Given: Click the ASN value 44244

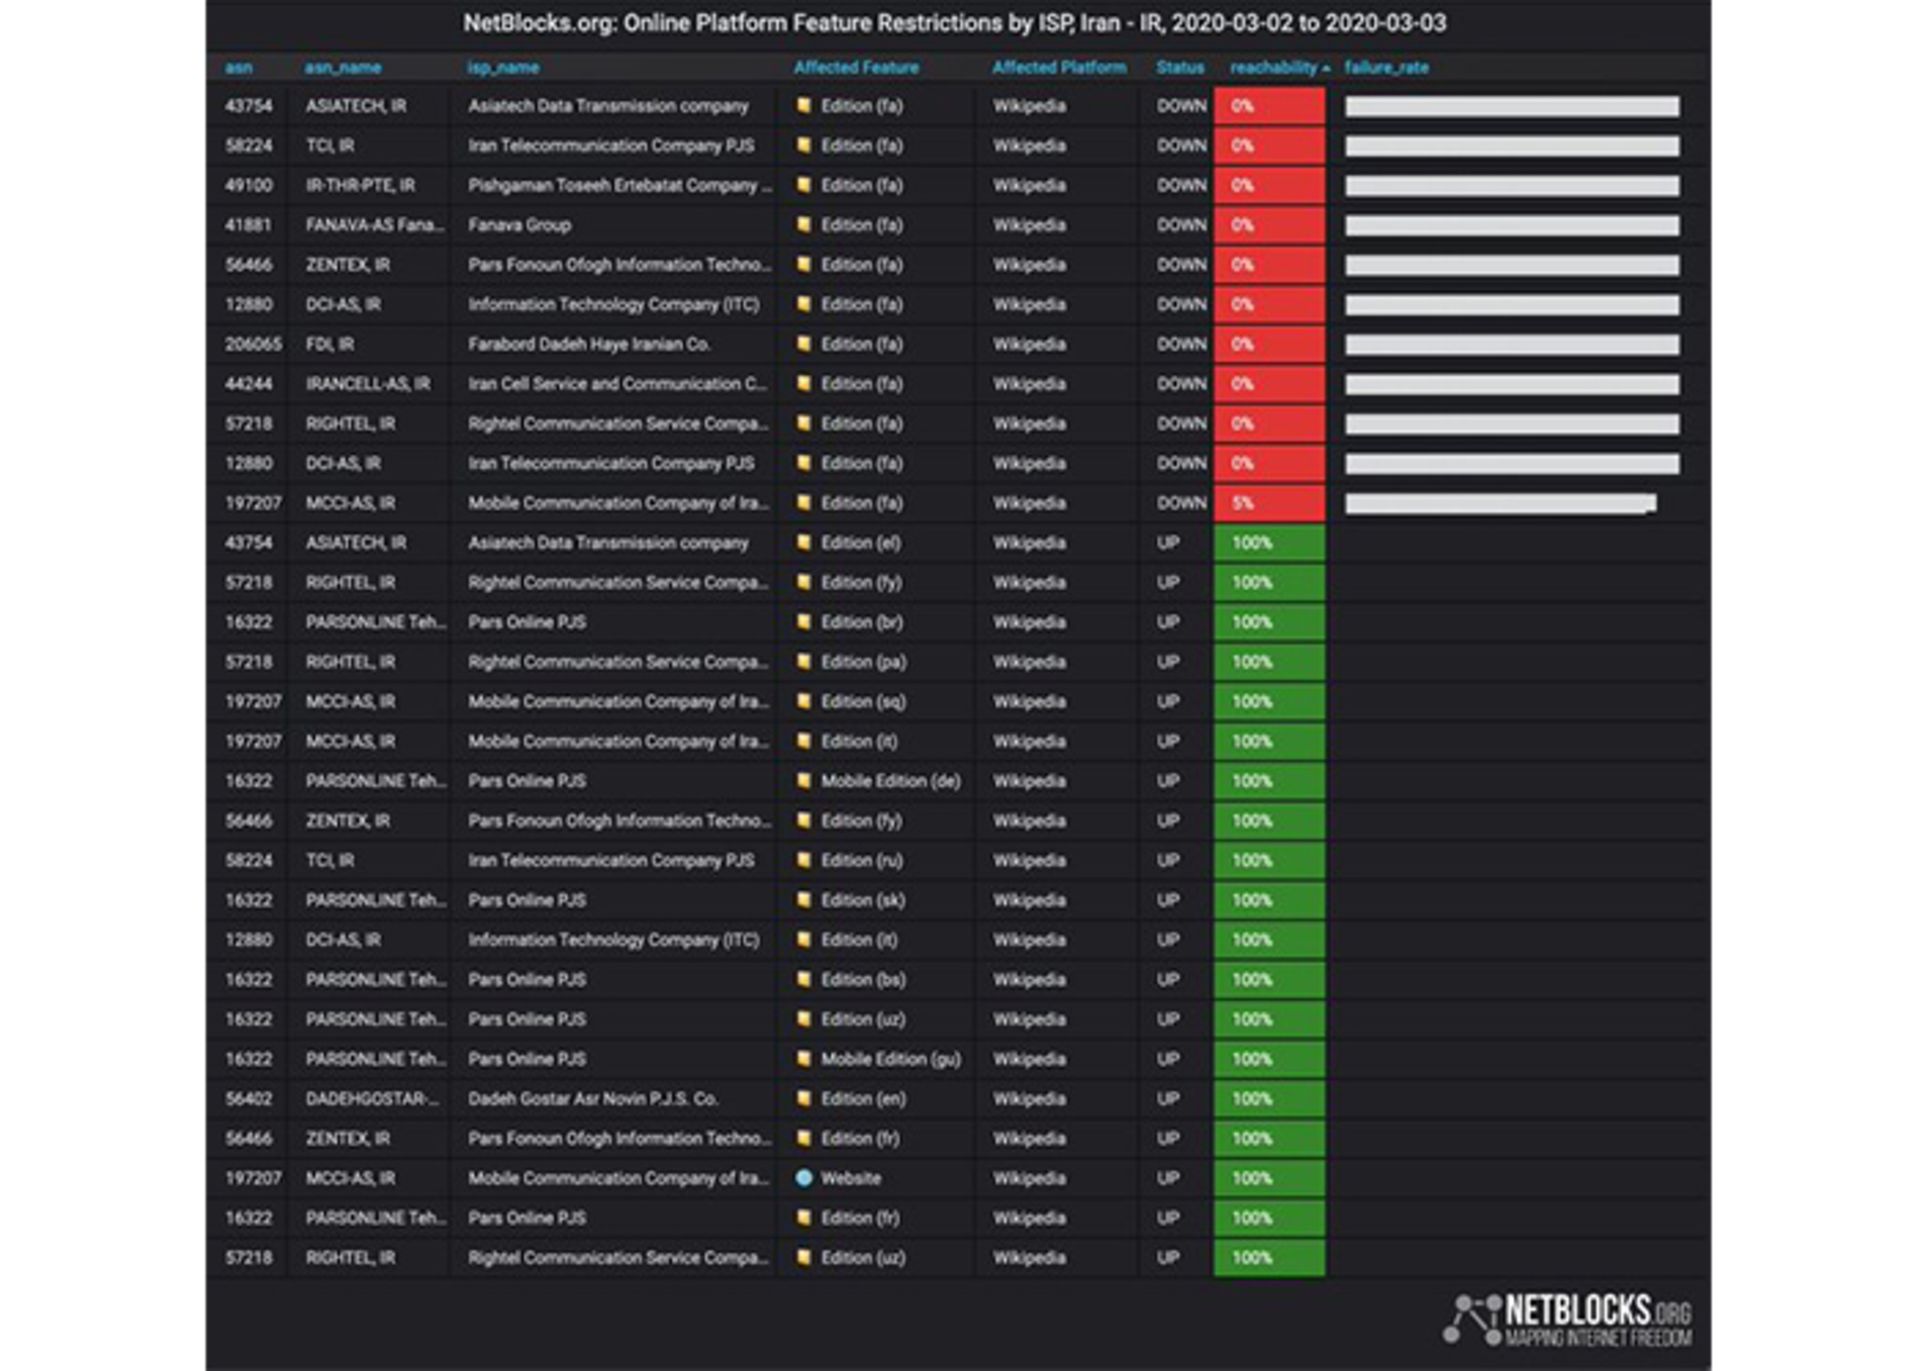Looking at the screenshot, I should point(248,383).
